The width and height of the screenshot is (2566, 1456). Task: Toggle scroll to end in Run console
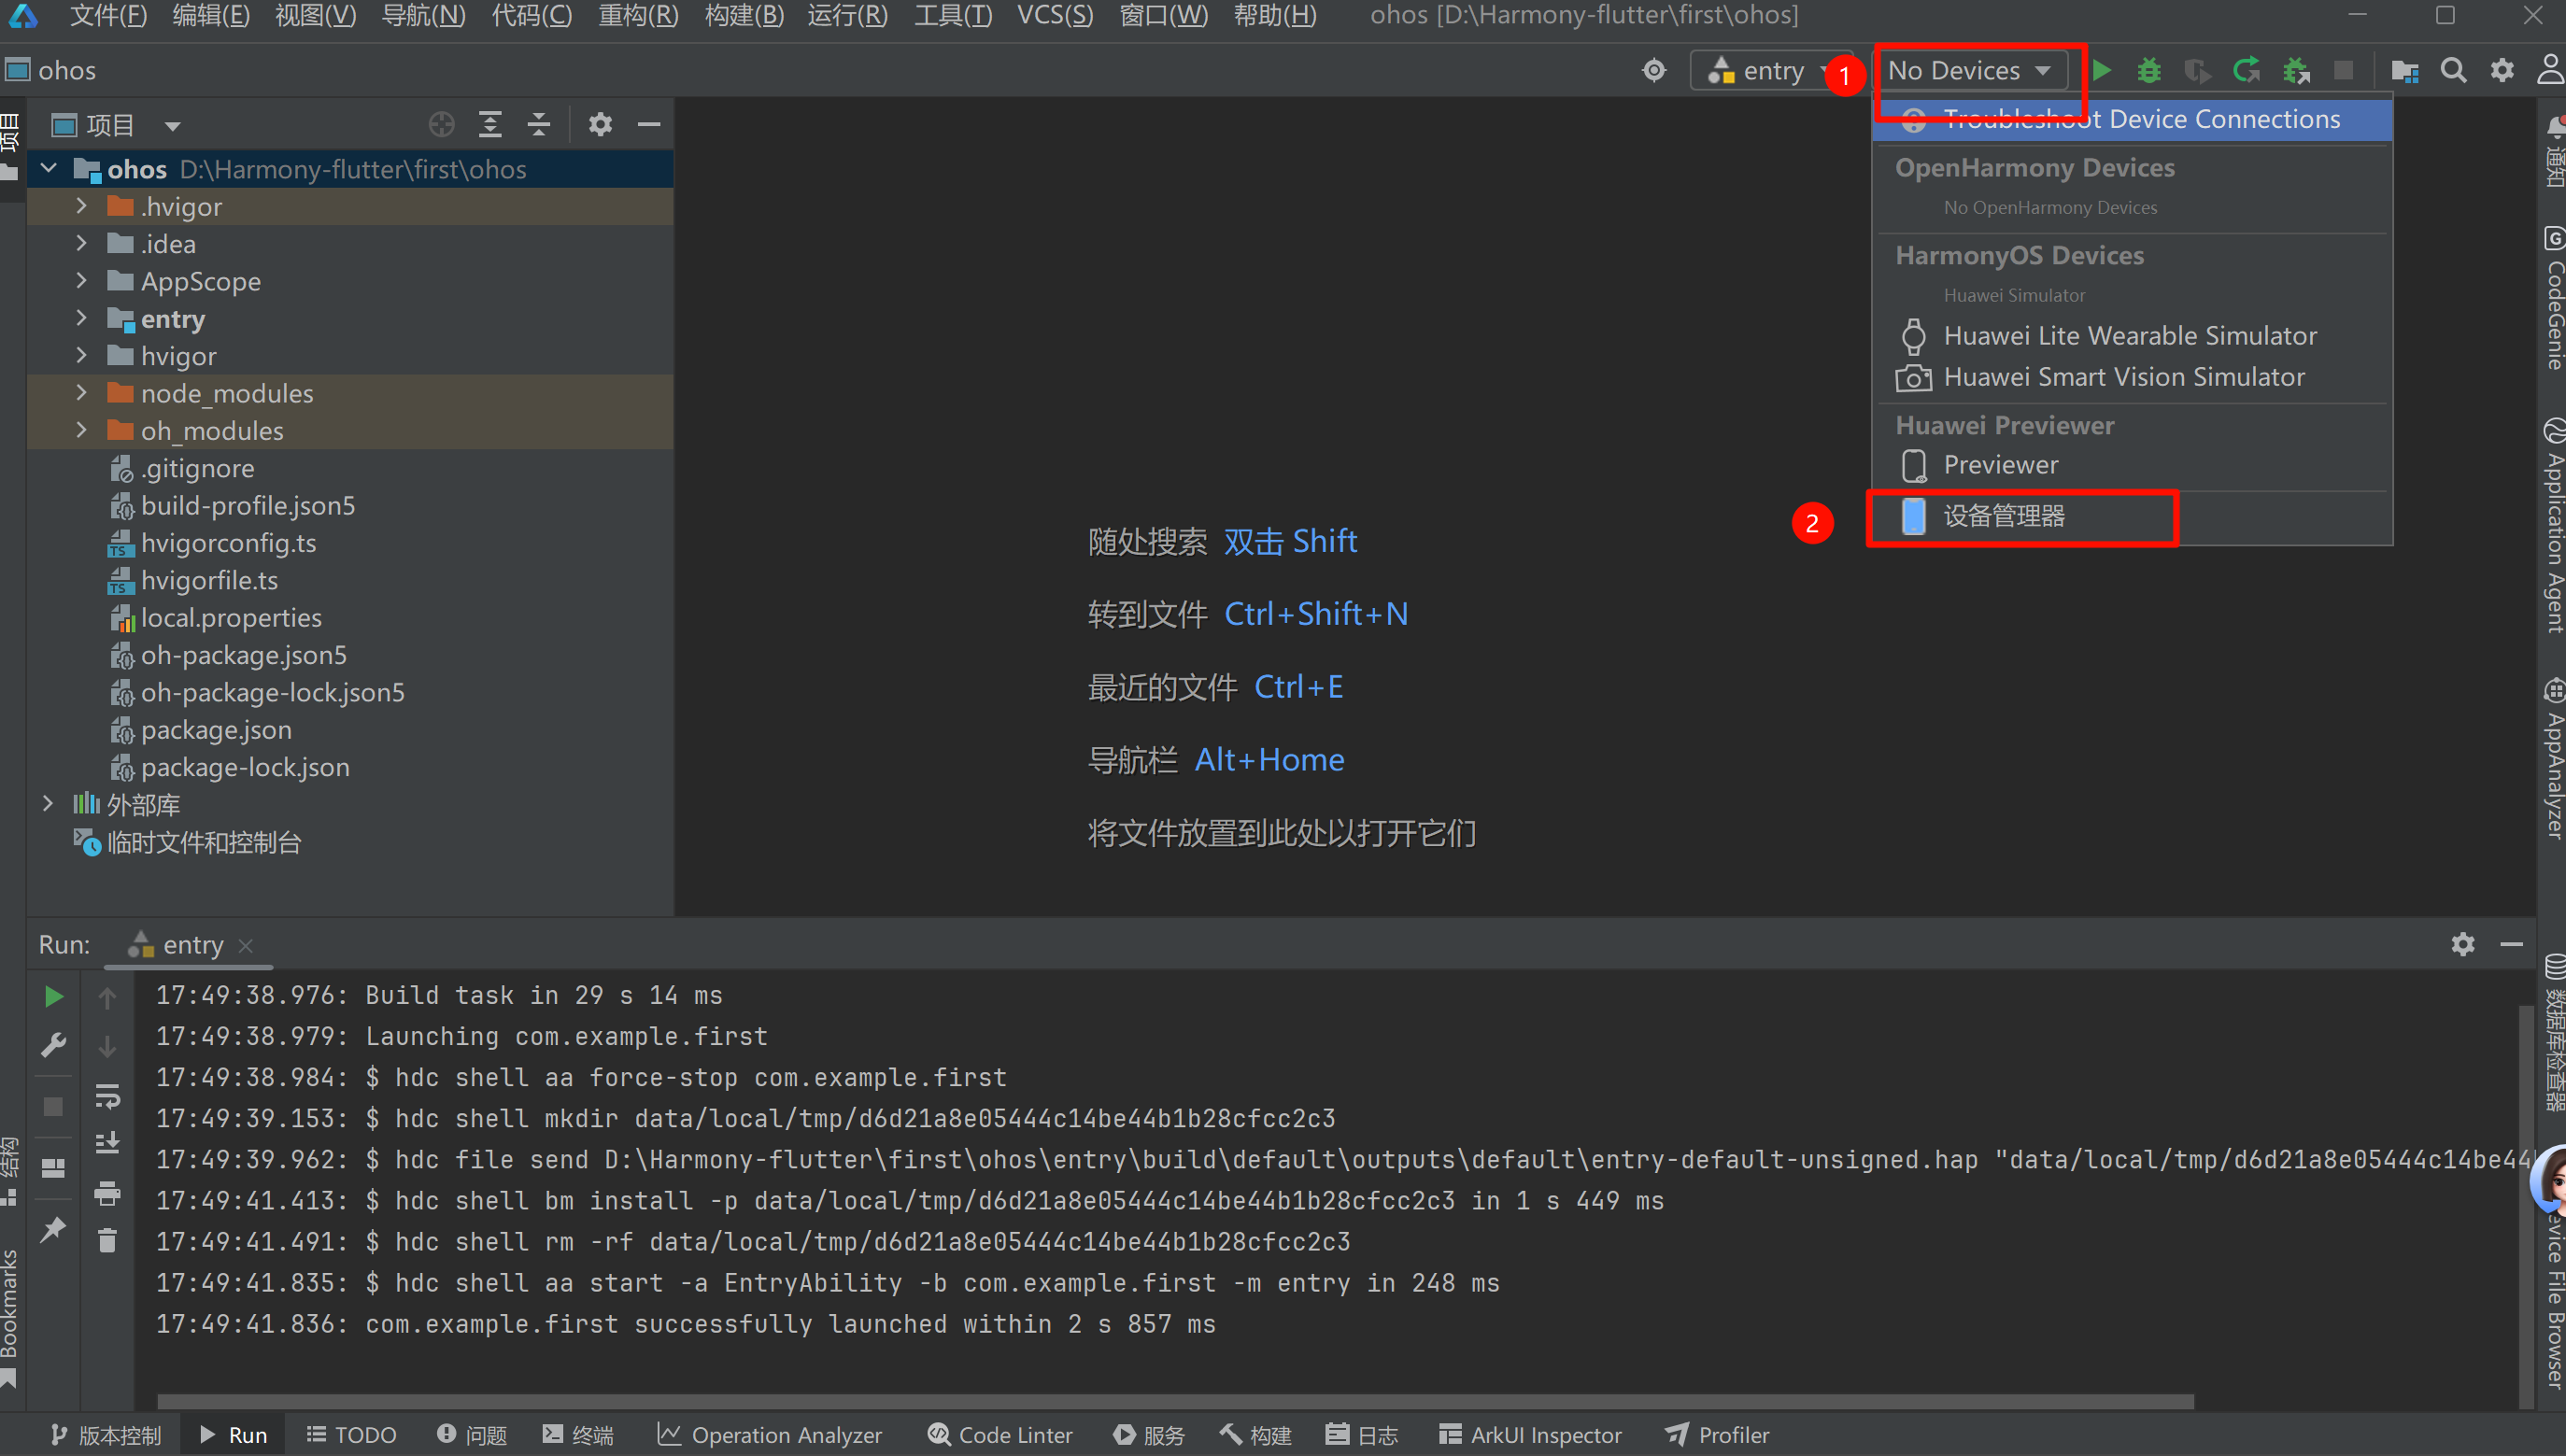(107, 1143)
